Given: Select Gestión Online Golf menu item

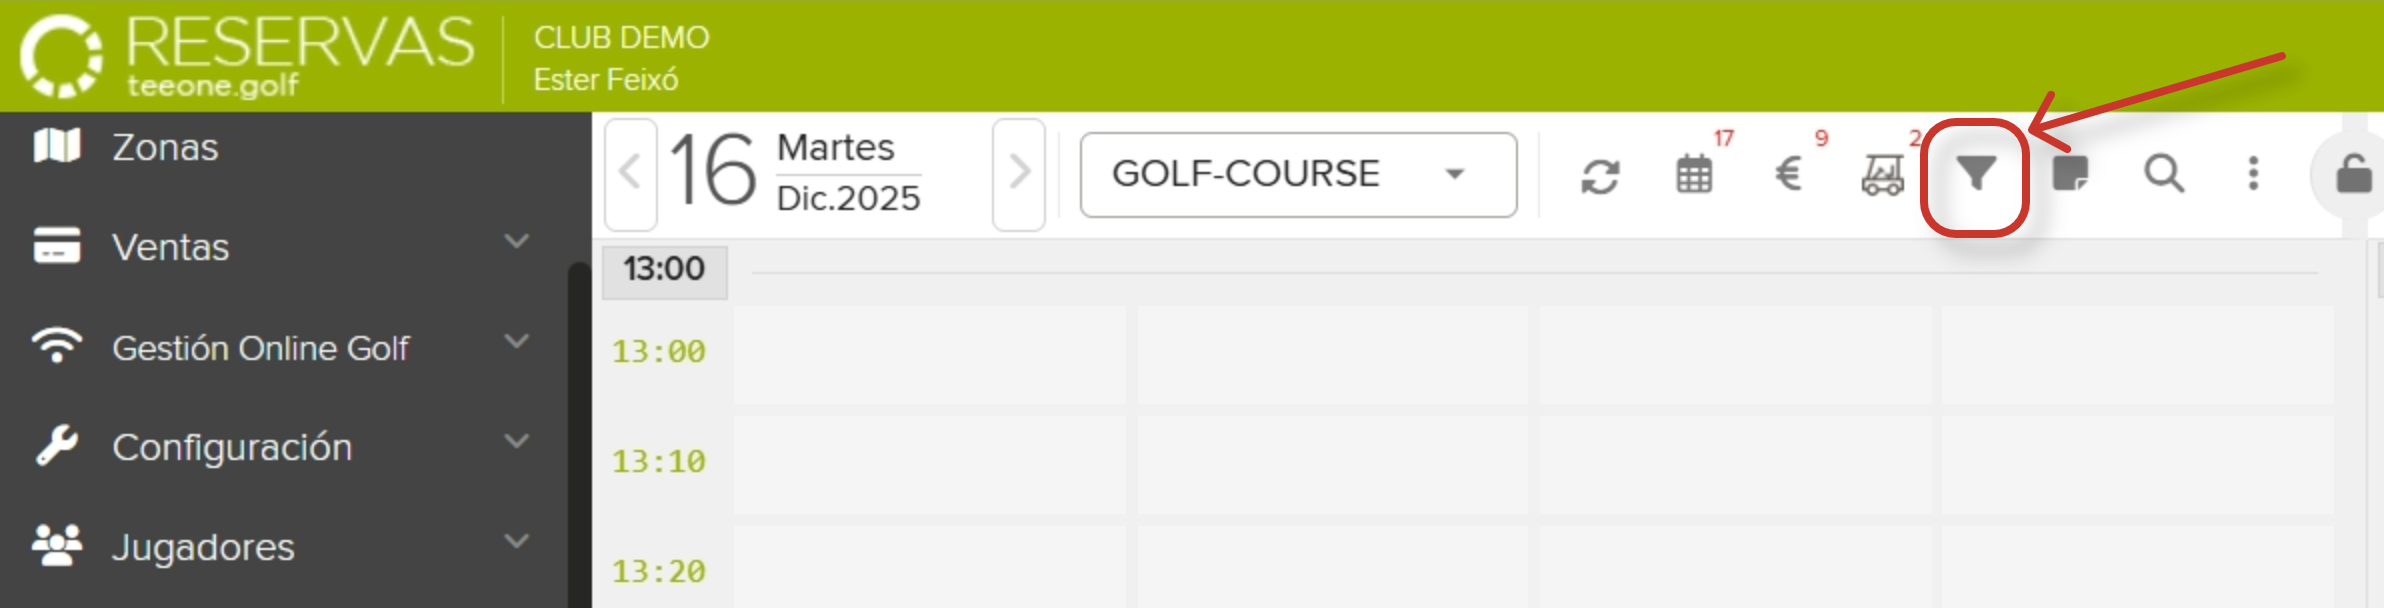Looking at the screenshot, I should (x=260, y=348).
